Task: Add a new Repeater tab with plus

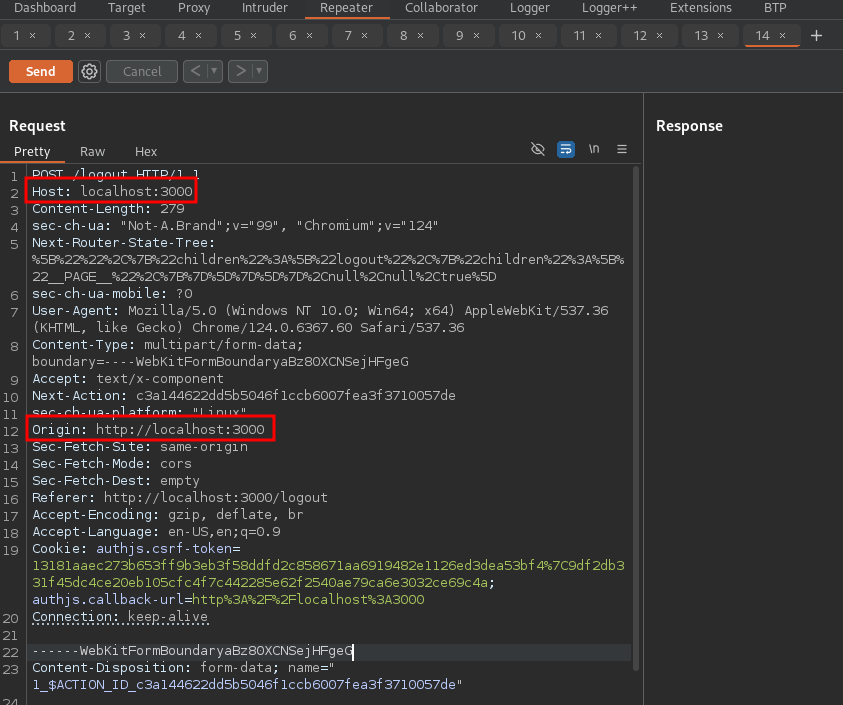Action: pos(816,35)
